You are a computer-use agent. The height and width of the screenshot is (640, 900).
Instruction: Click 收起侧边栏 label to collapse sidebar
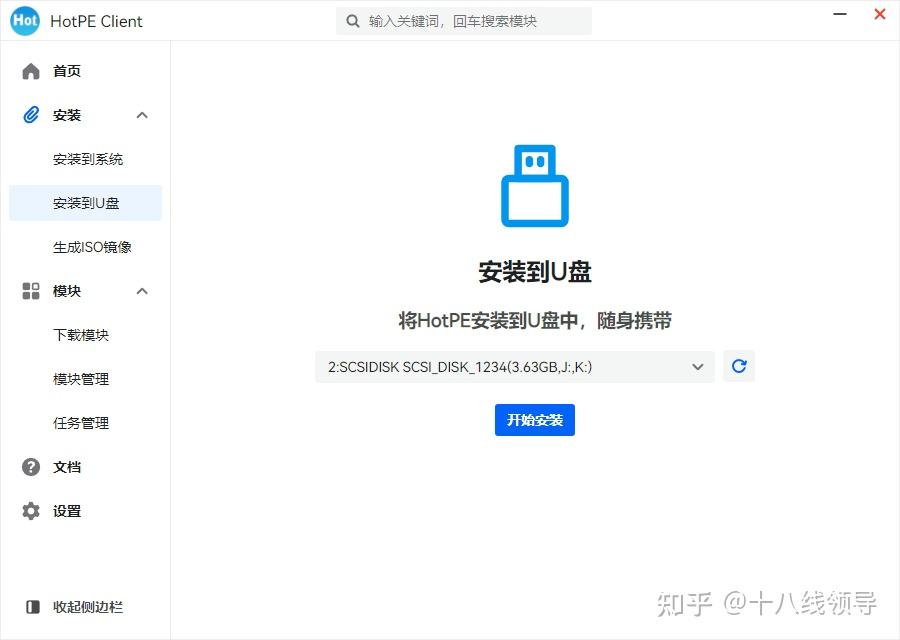tap(88, 607)
